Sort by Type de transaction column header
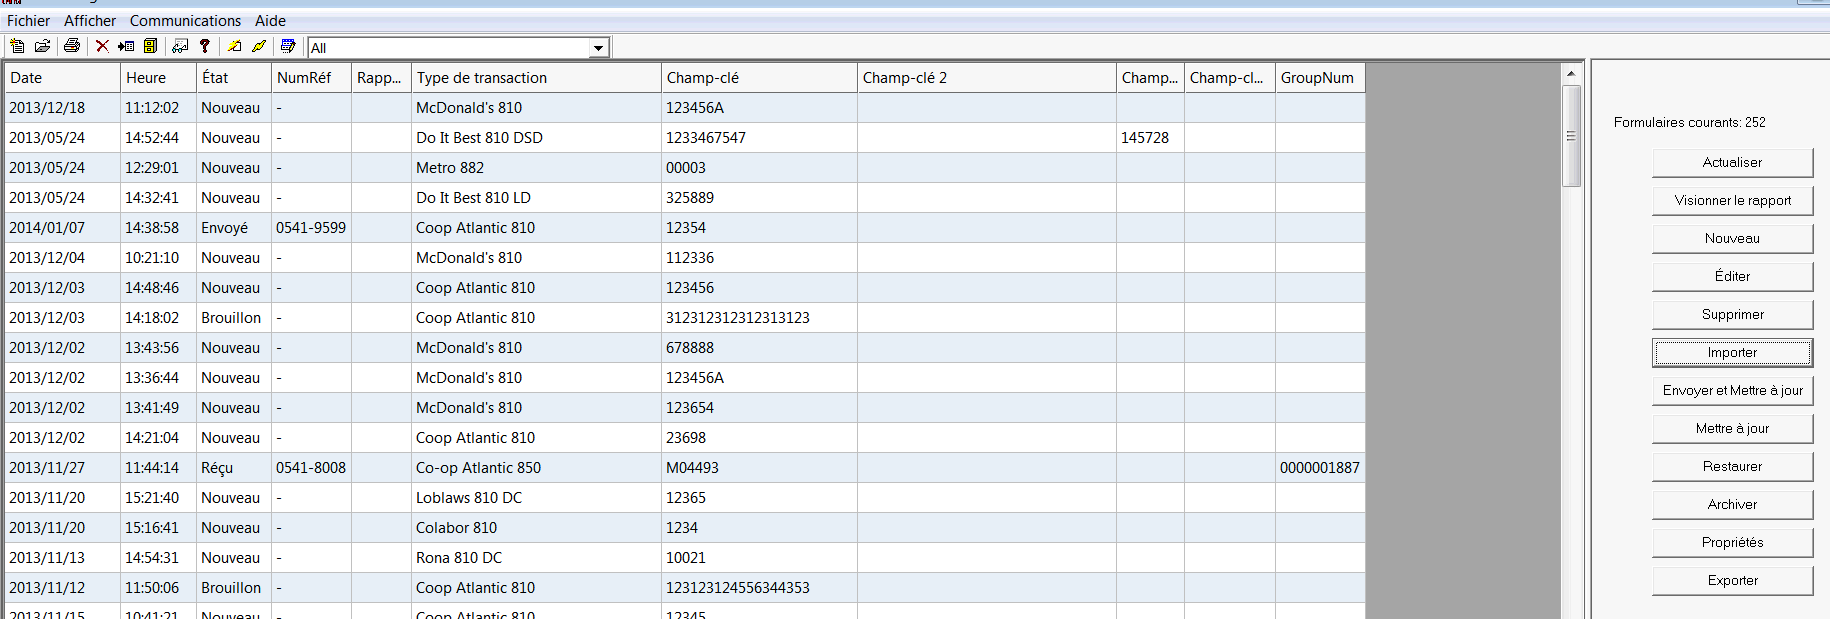Screen dimensions: 1830x619 (536, 78)
